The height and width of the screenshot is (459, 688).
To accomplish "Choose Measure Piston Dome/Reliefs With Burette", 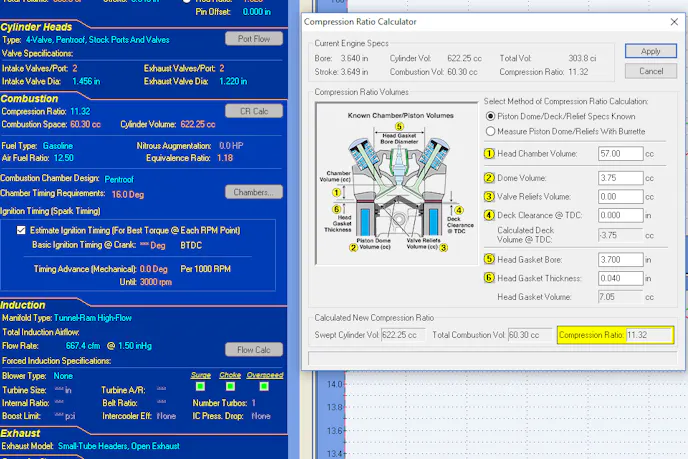I will click(490, 130).
